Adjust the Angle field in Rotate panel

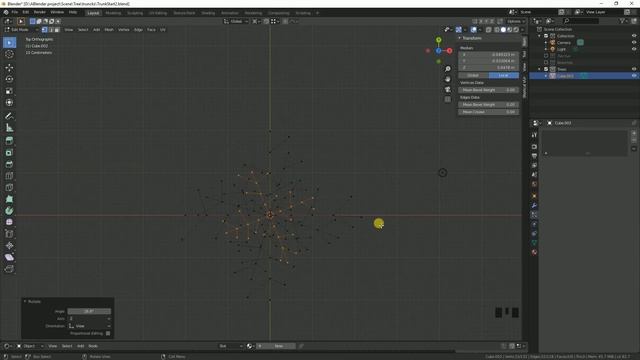click(x=89, y=311)
